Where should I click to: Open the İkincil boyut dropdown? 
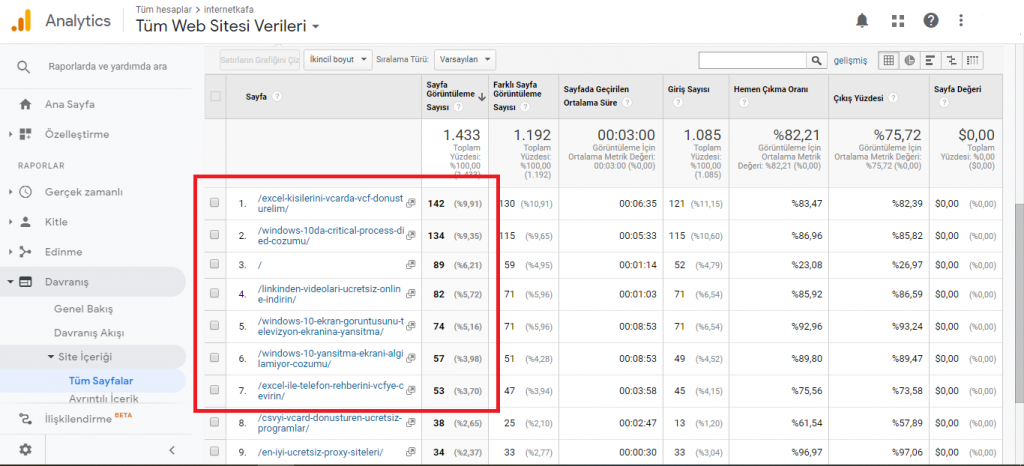338,59
